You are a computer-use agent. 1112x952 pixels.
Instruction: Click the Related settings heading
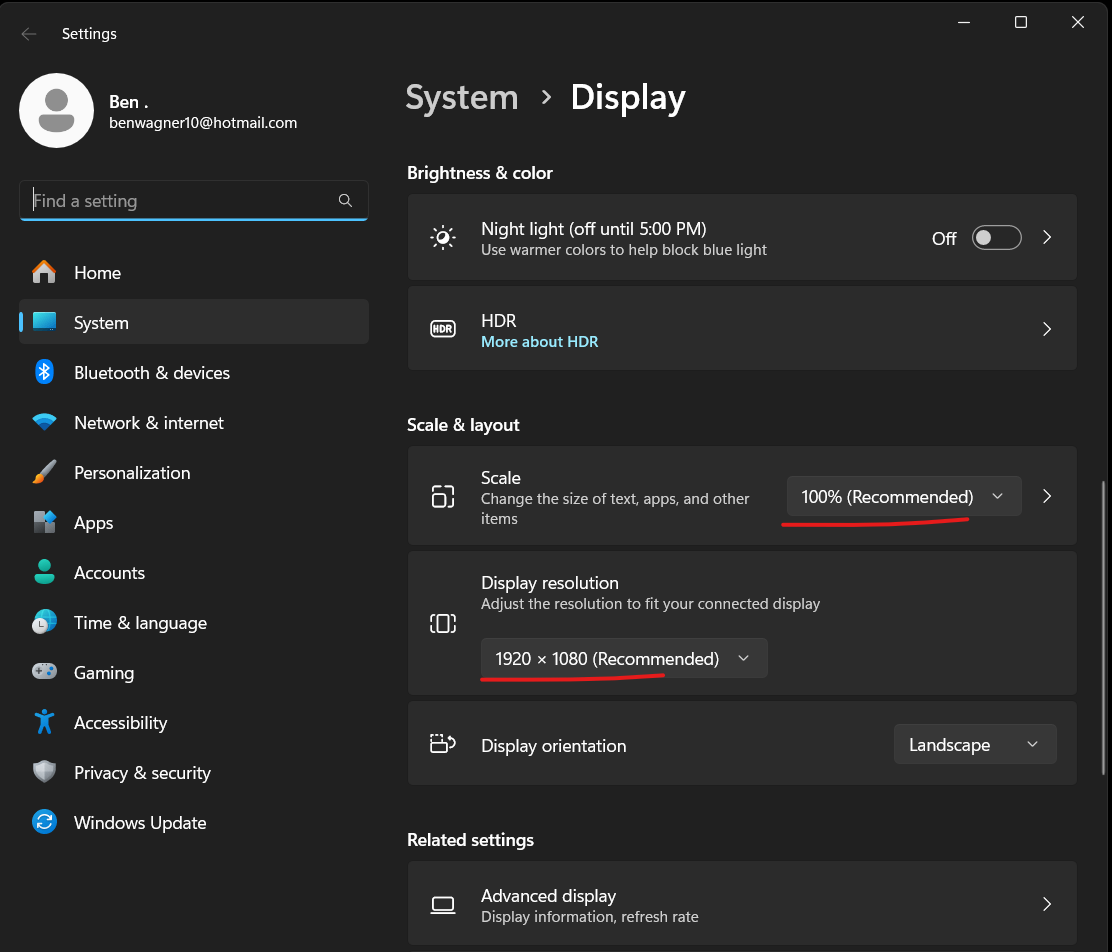click(x=470, y=839)
